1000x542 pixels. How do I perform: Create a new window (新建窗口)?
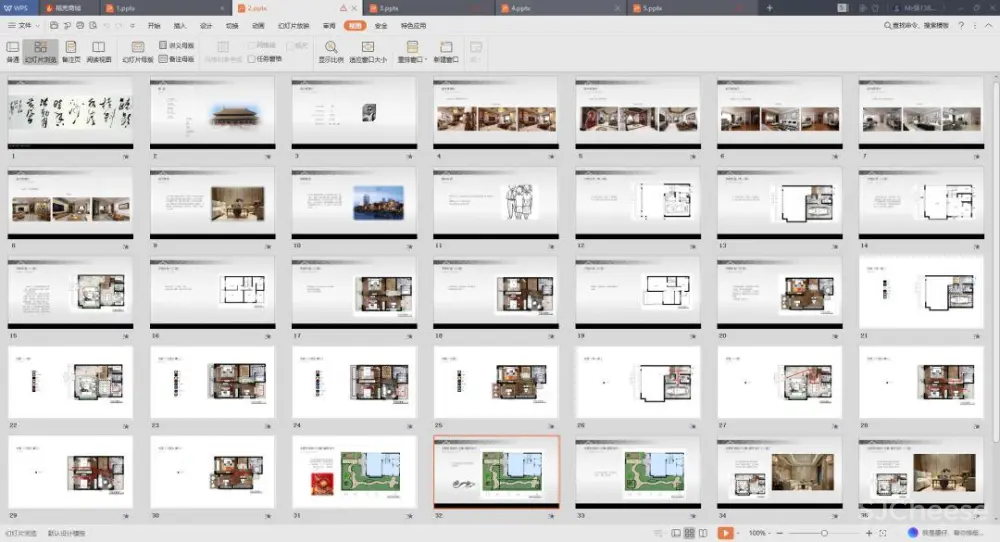coord(446,51)
